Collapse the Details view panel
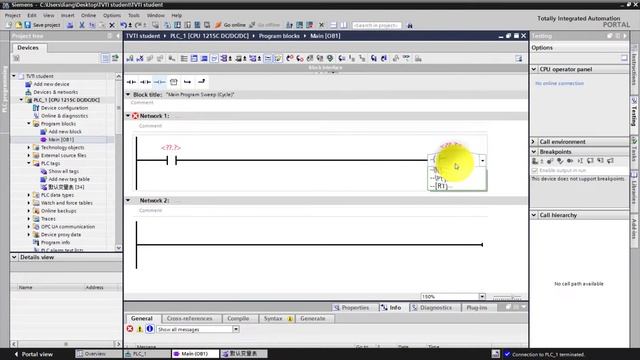Viewport: 640px width, 360px height. 14,257
